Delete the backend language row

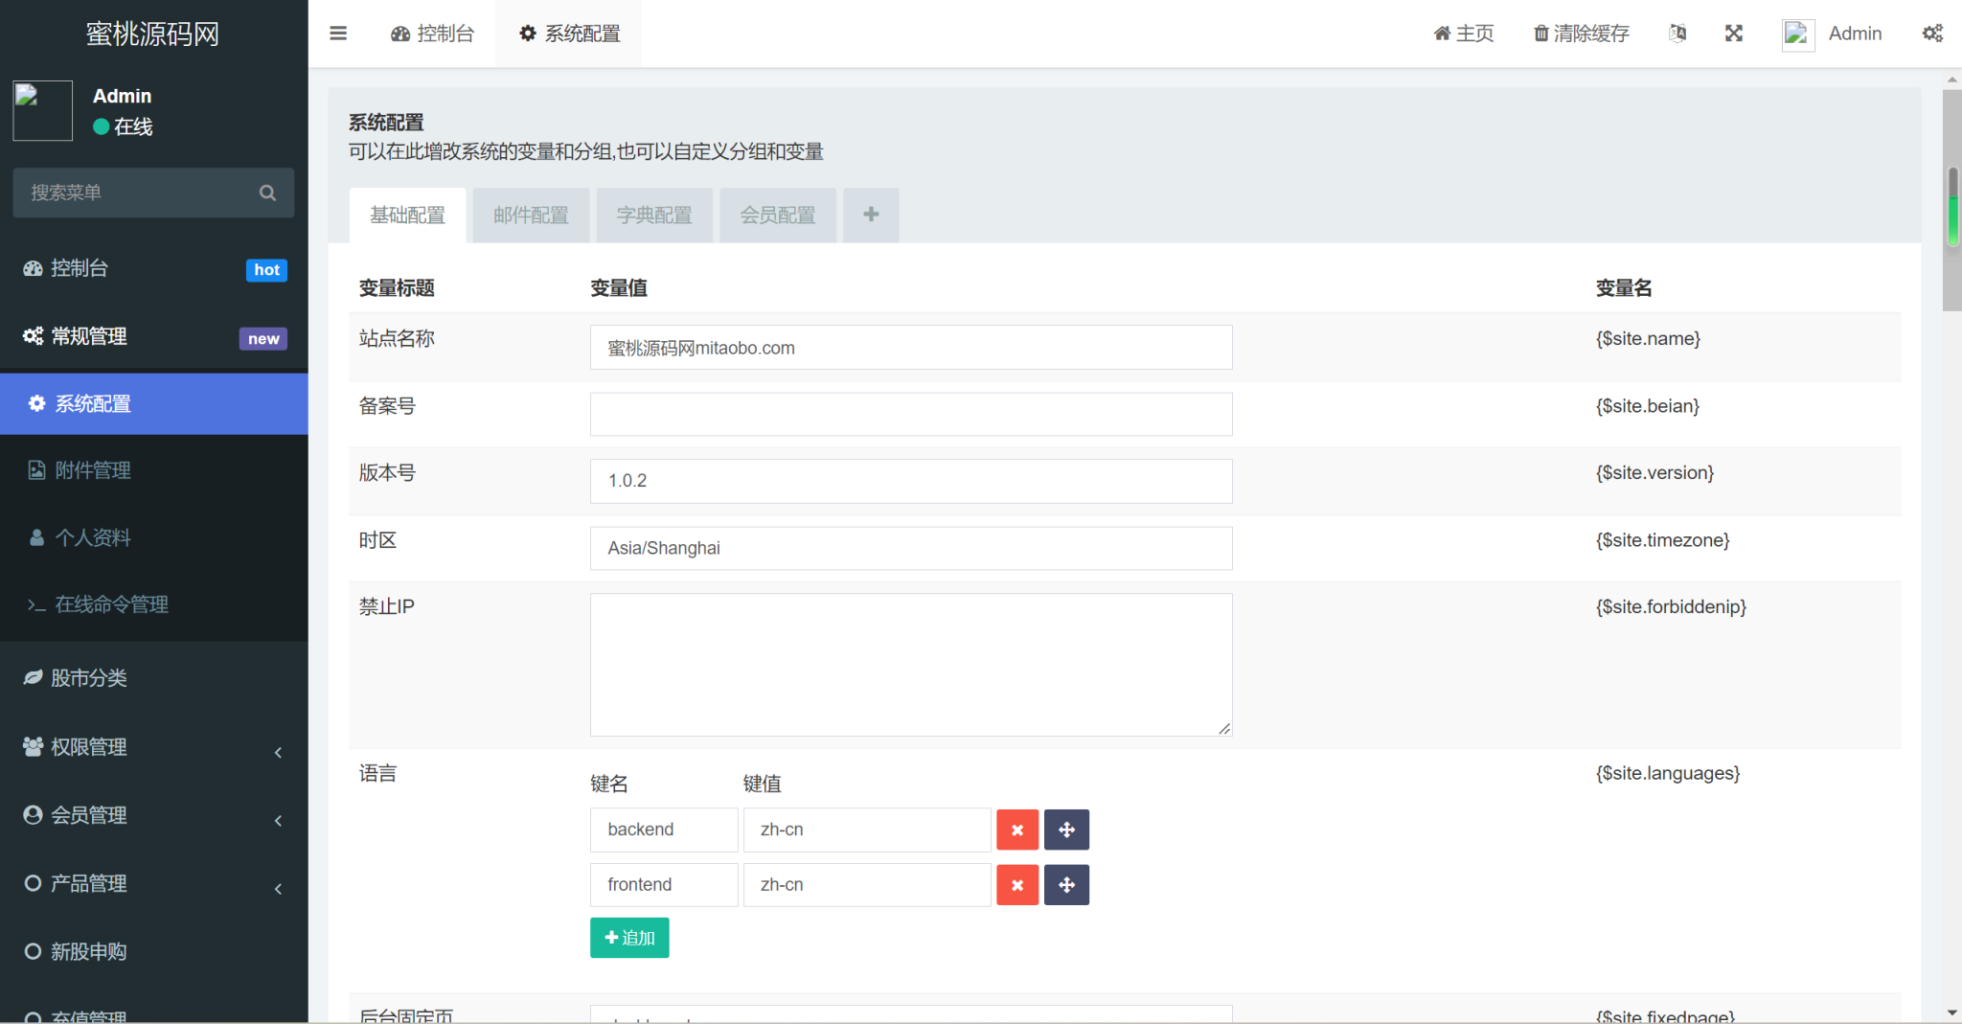click(1017, 830)
